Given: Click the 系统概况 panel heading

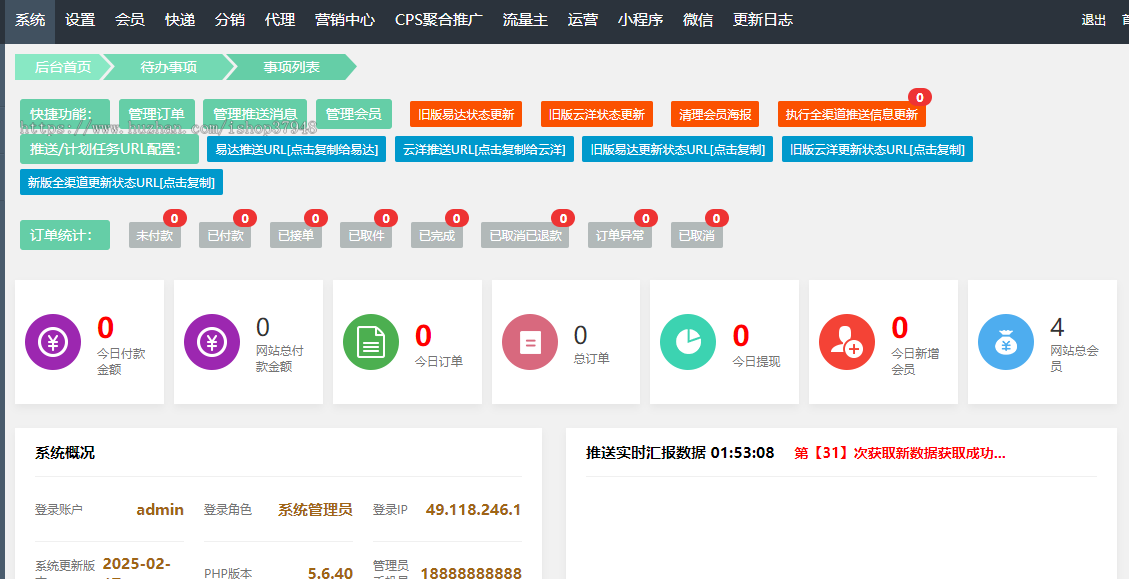Looking at the screenshot, I should (65, 453).
